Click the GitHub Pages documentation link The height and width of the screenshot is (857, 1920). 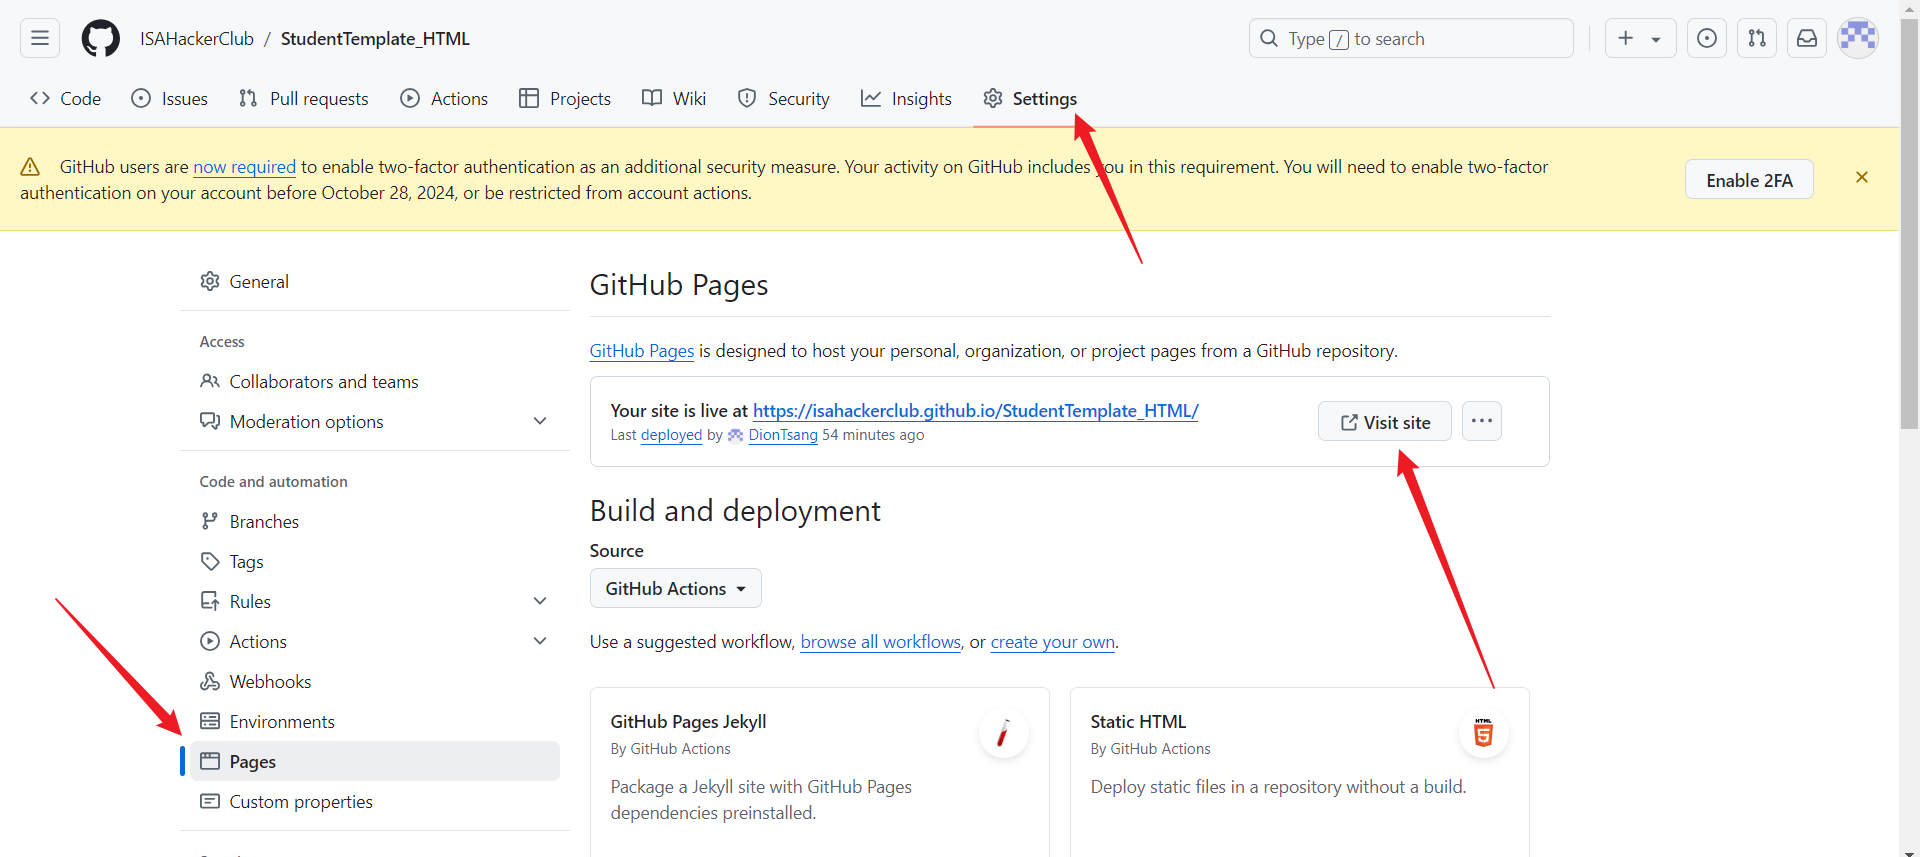[641, 351]
